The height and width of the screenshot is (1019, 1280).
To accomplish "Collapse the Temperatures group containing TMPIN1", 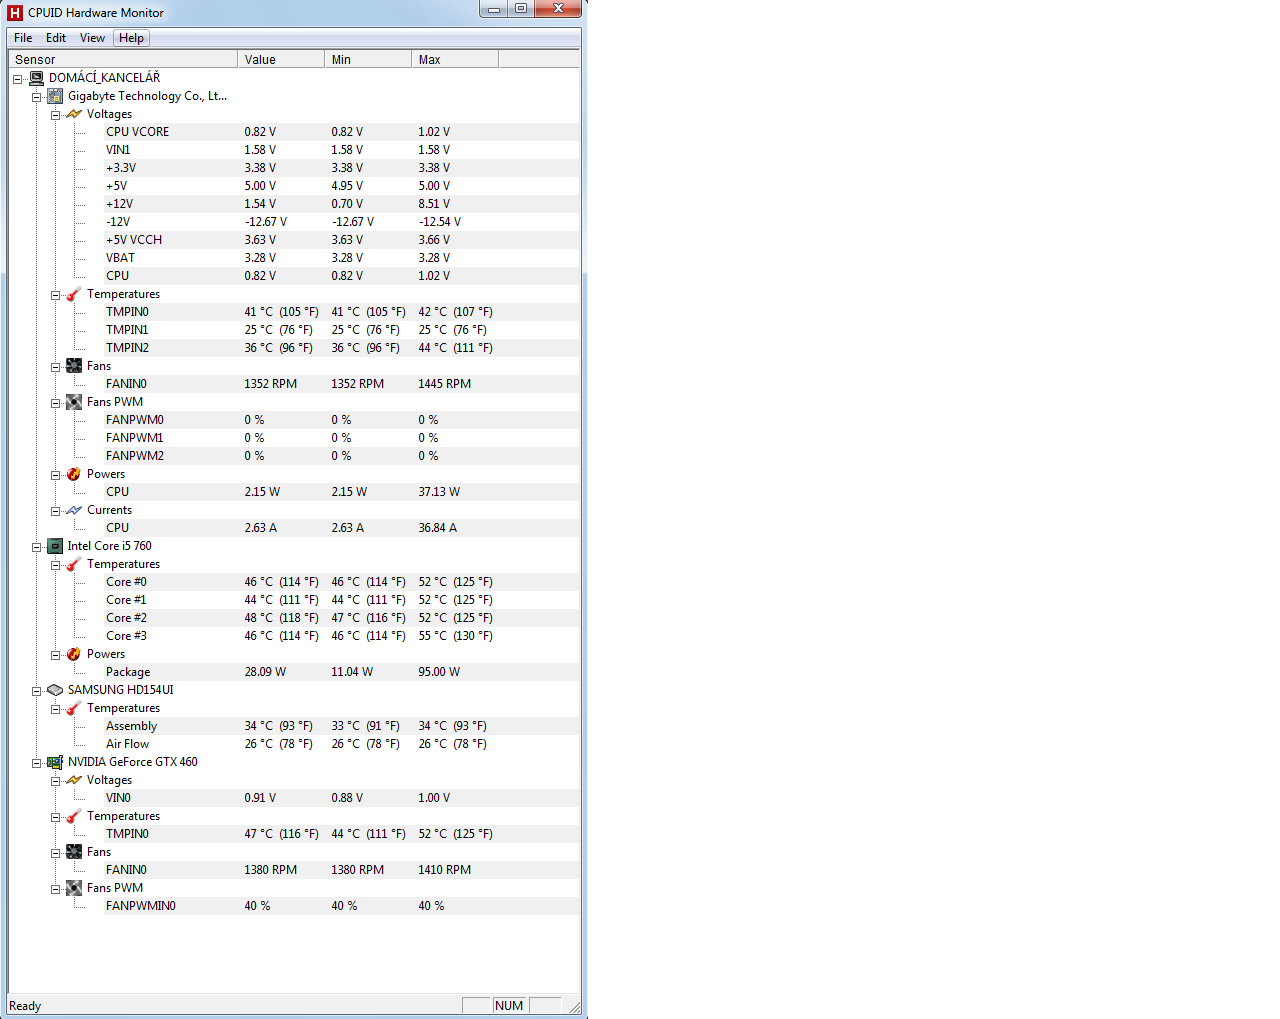I will pos(56,295).
